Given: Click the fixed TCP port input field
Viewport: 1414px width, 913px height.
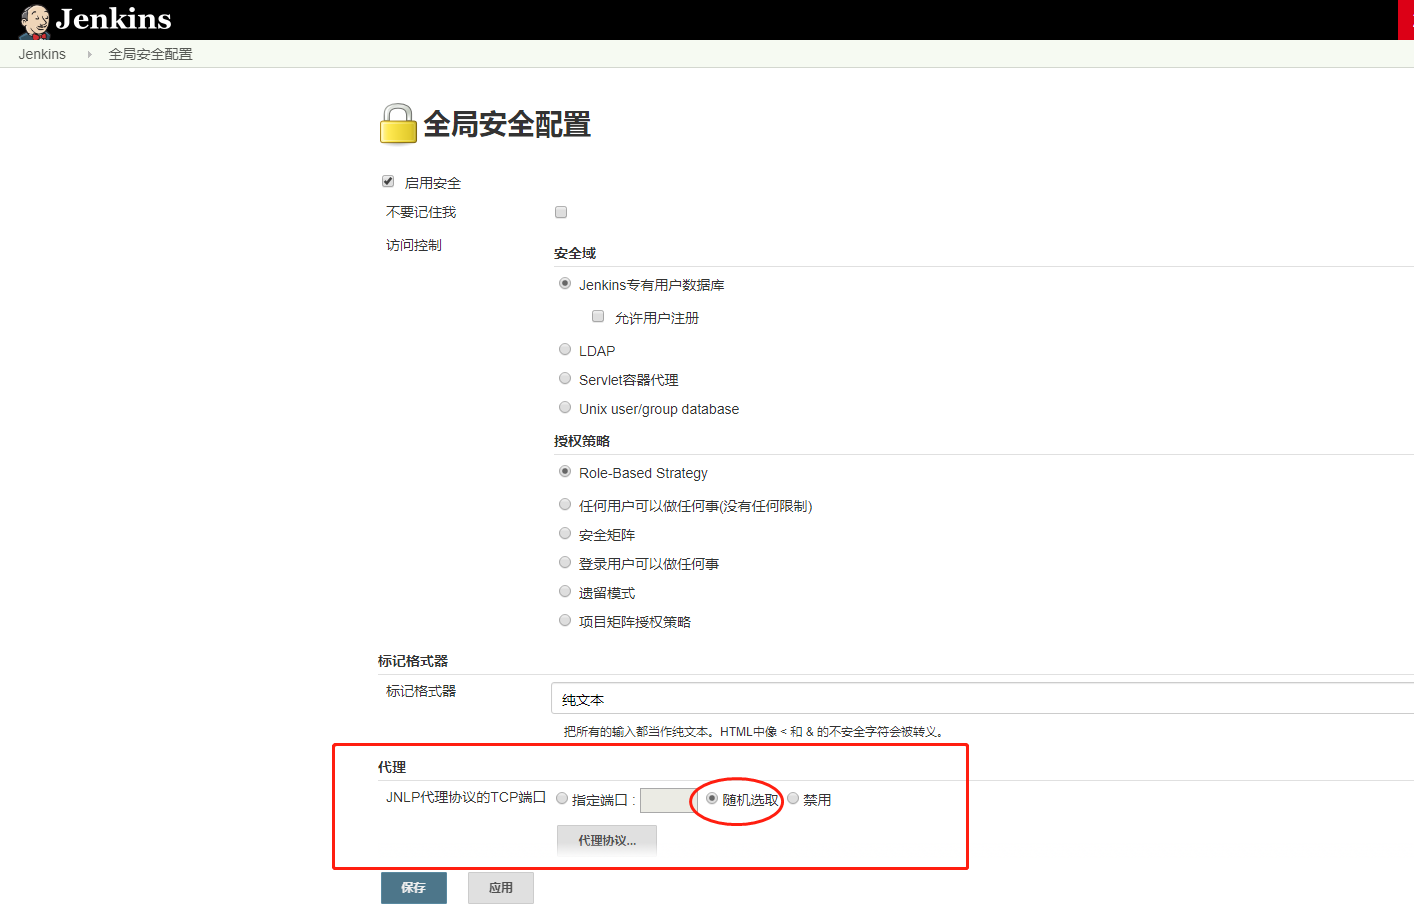Looking at the screenshot, I should coord(668,800).
